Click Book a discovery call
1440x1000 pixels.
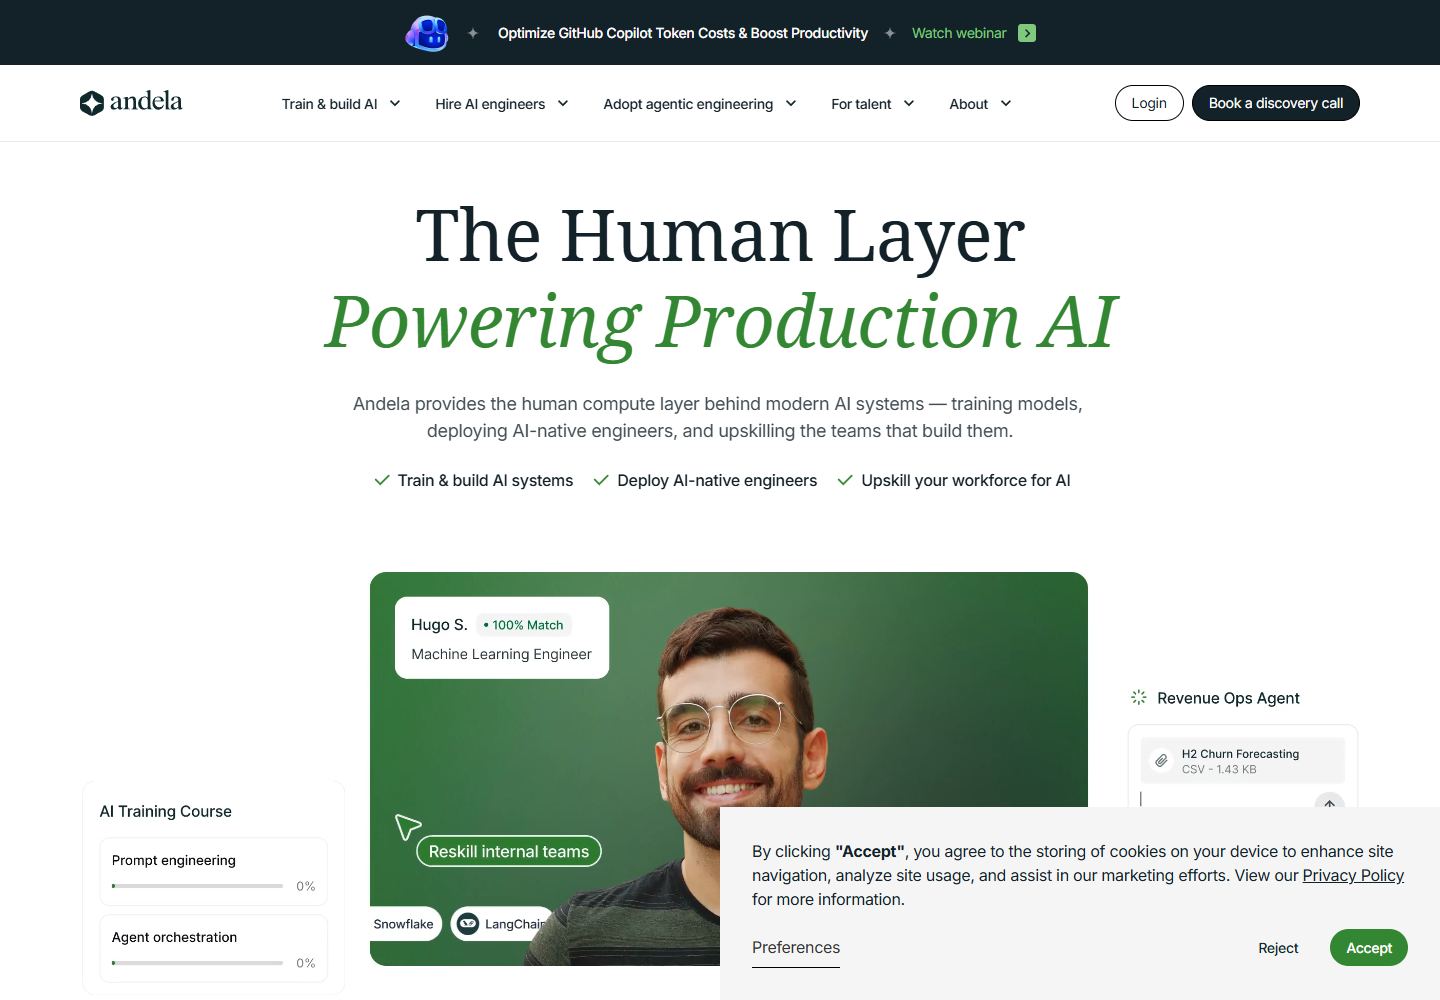1276,103
